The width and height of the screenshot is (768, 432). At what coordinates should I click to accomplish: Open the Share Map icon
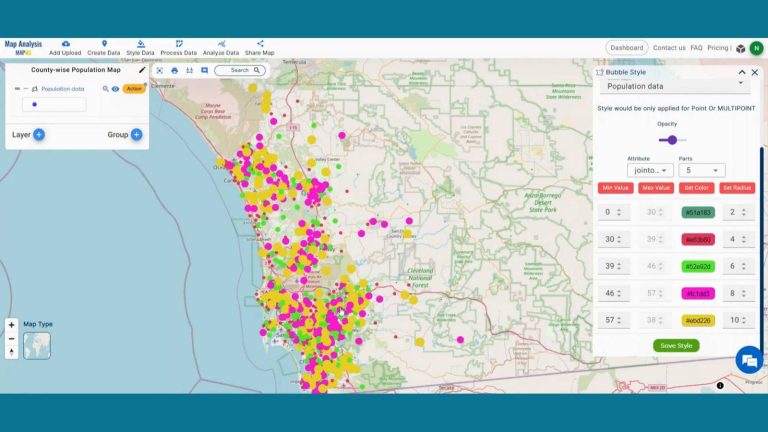click(260, 44)
